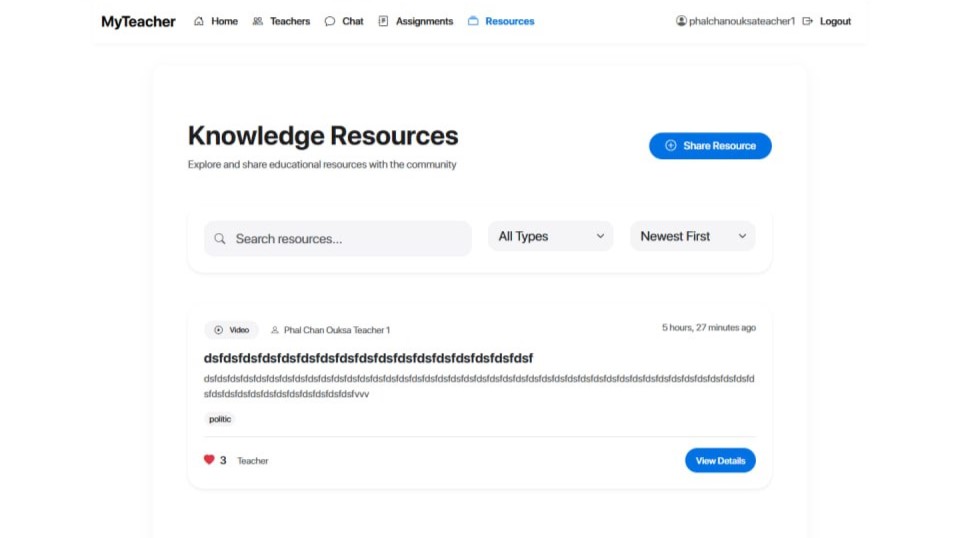
Task: Select the politic tag
Action: pyautogui.click(x=220, y=419)
